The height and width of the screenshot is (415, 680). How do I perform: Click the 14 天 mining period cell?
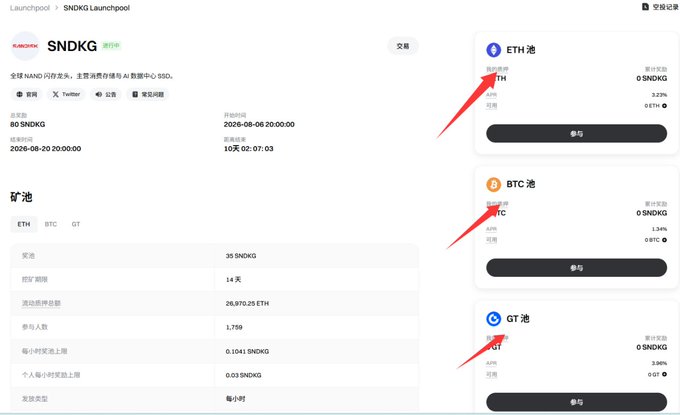(233, 280)
